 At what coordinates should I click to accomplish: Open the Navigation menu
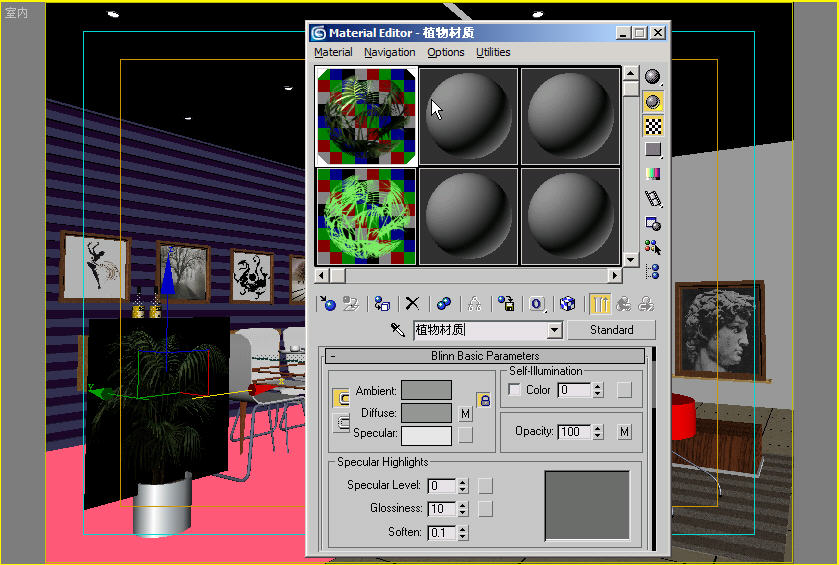click(389, 52)
